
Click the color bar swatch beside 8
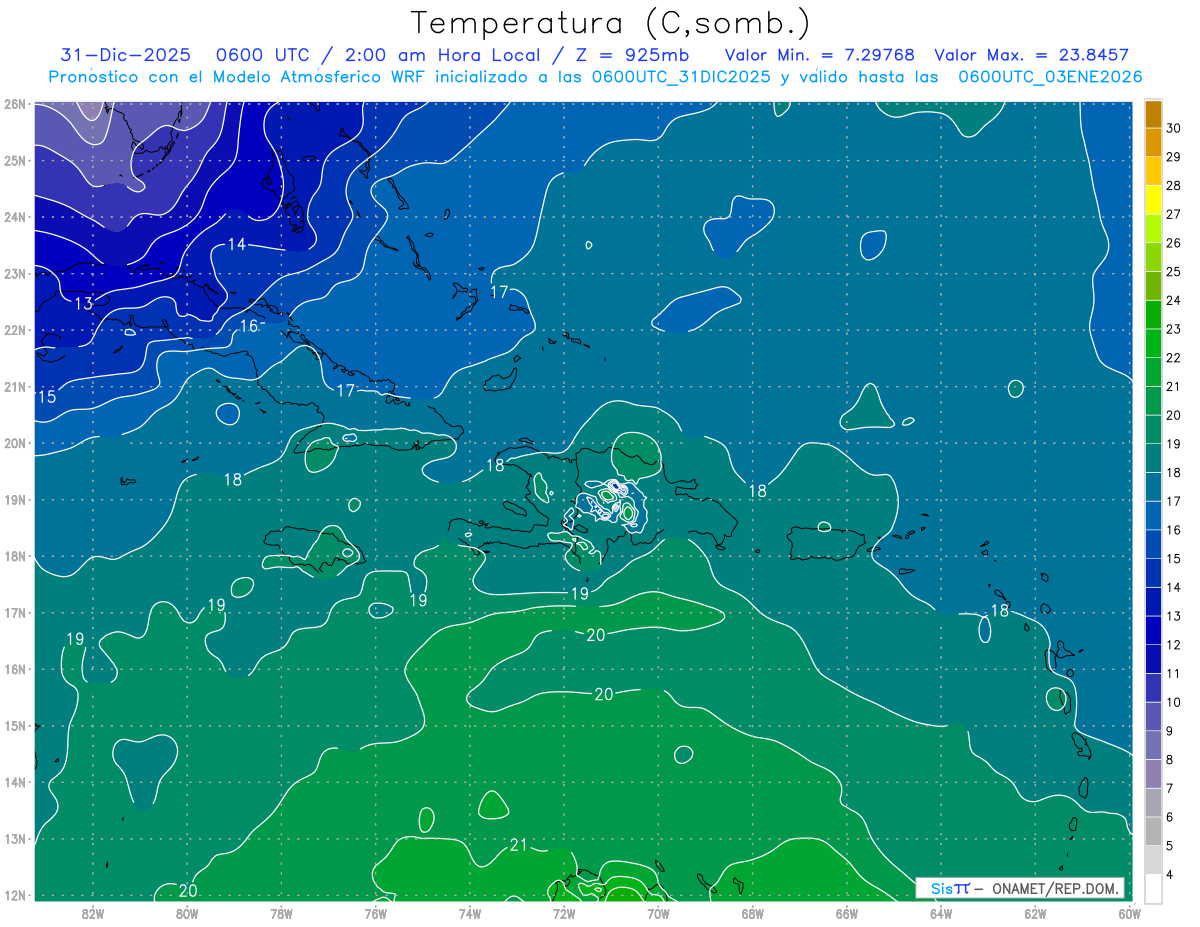pos(1153,745)
